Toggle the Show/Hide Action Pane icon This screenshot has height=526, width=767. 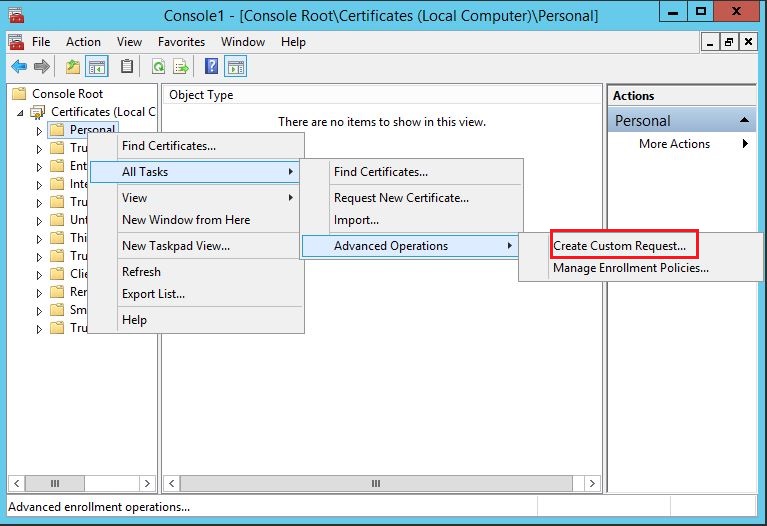pos(236,67)
